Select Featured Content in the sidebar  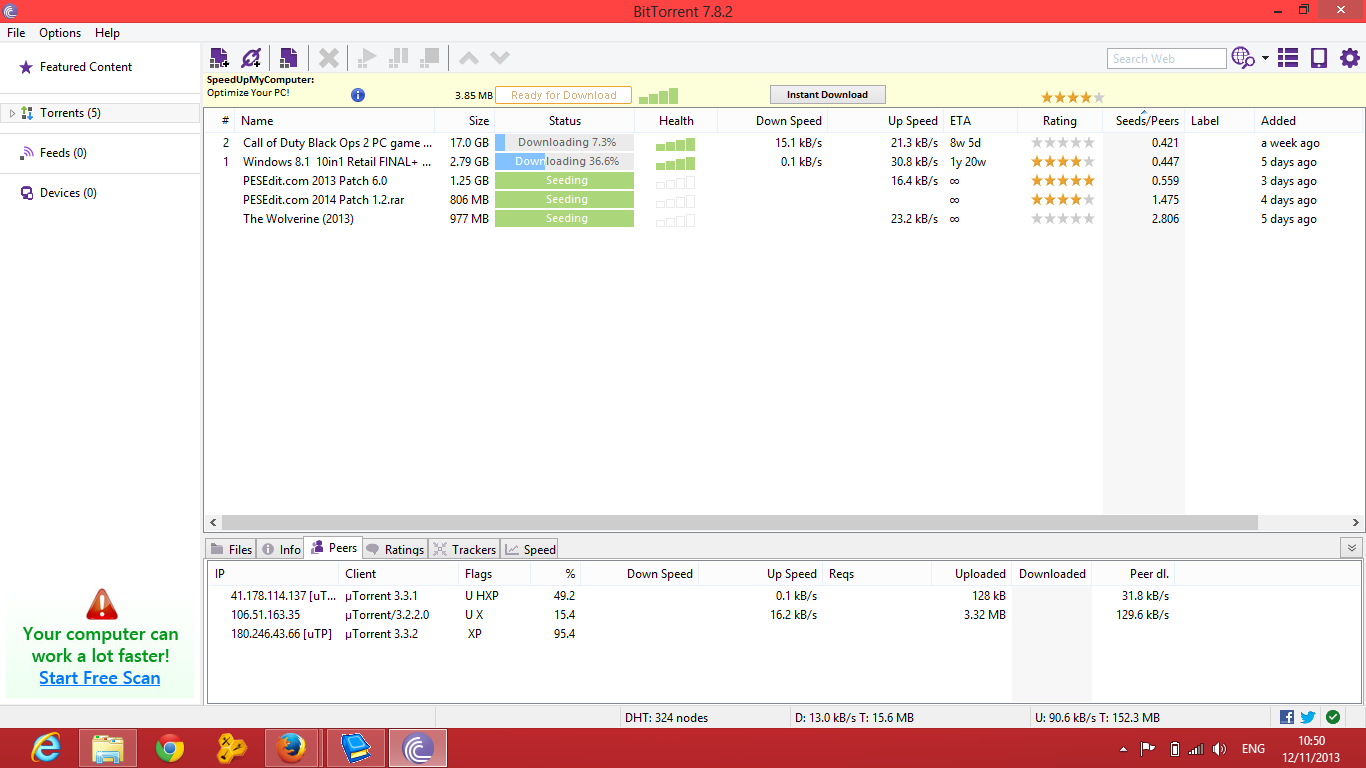(x=86, y=67)
